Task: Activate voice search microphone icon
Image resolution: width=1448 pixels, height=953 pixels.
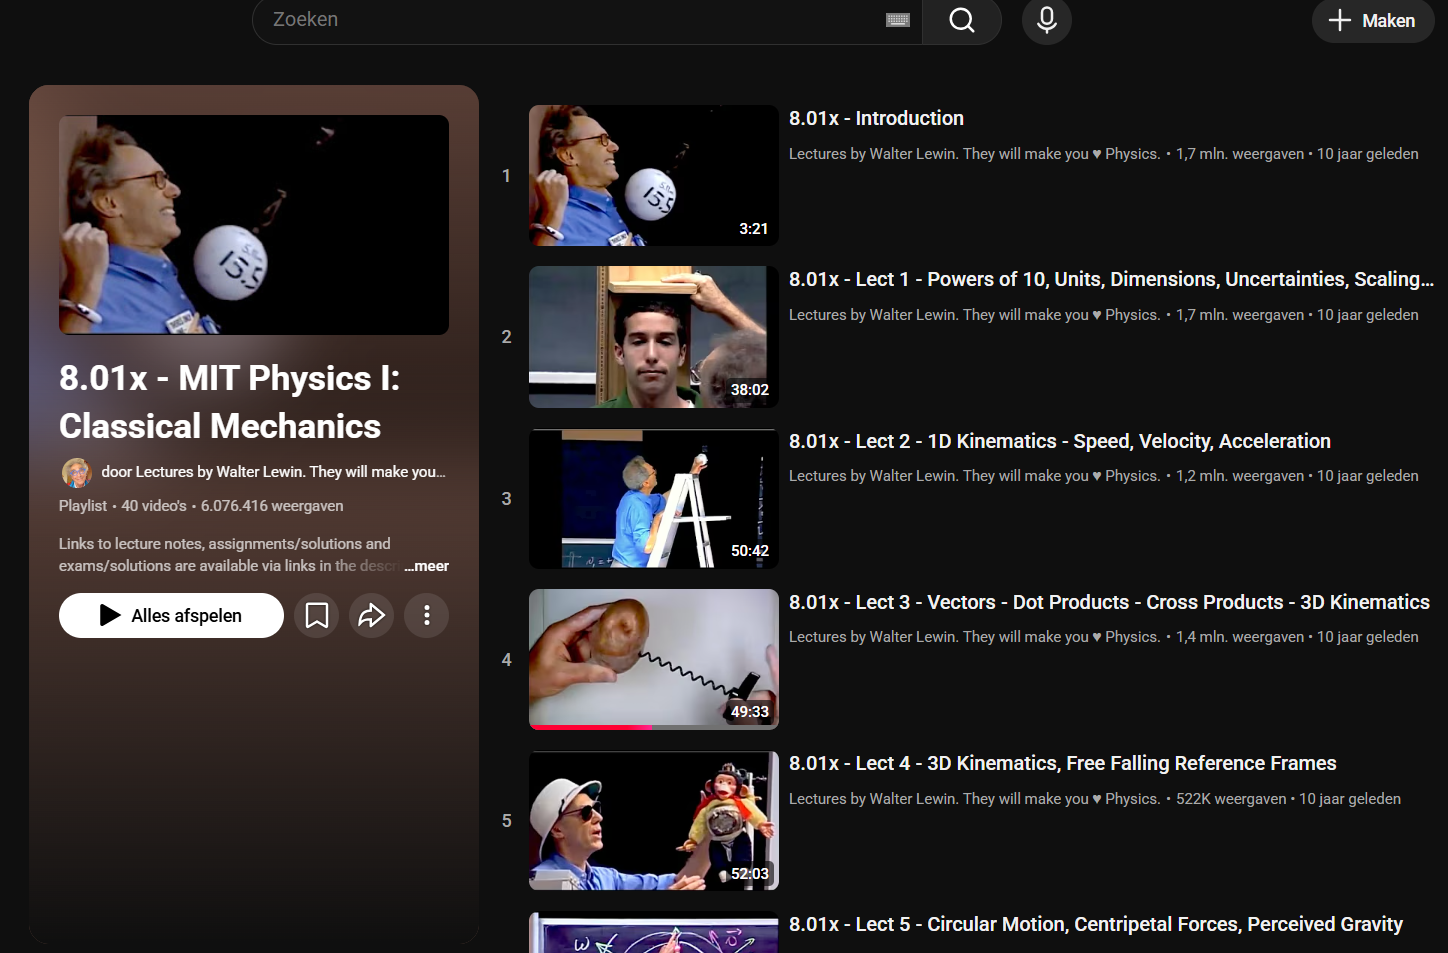Action: (x=1046, y=20)
